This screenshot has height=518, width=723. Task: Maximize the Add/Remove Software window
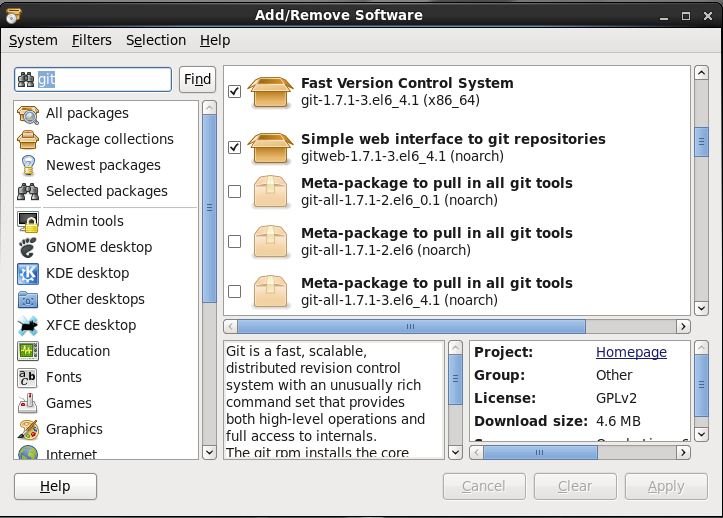pos(686,16)
